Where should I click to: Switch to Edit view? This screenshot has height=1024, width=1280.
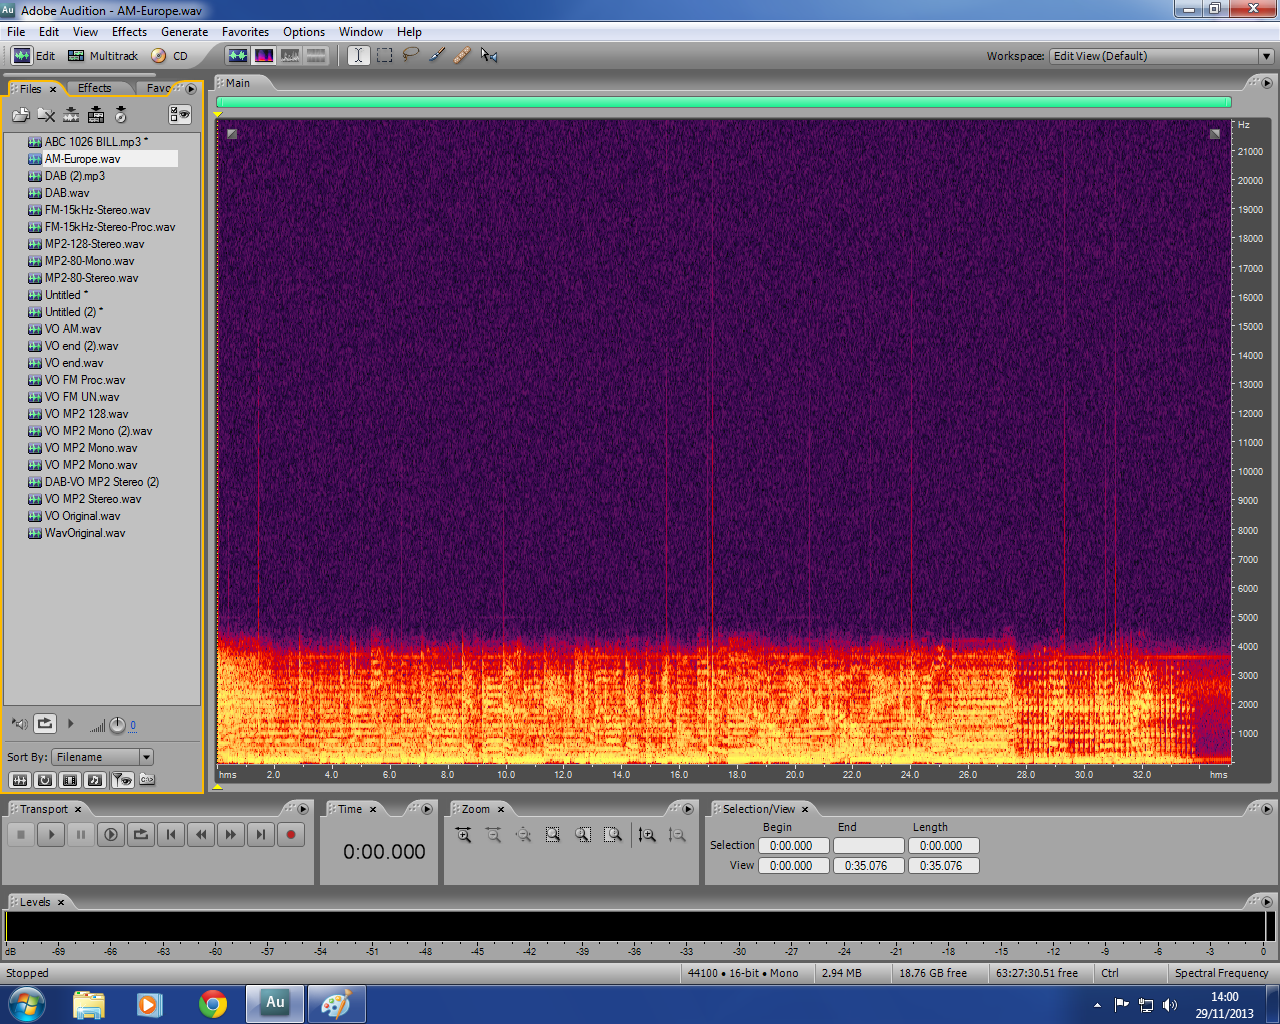click(x=33, y=56)
